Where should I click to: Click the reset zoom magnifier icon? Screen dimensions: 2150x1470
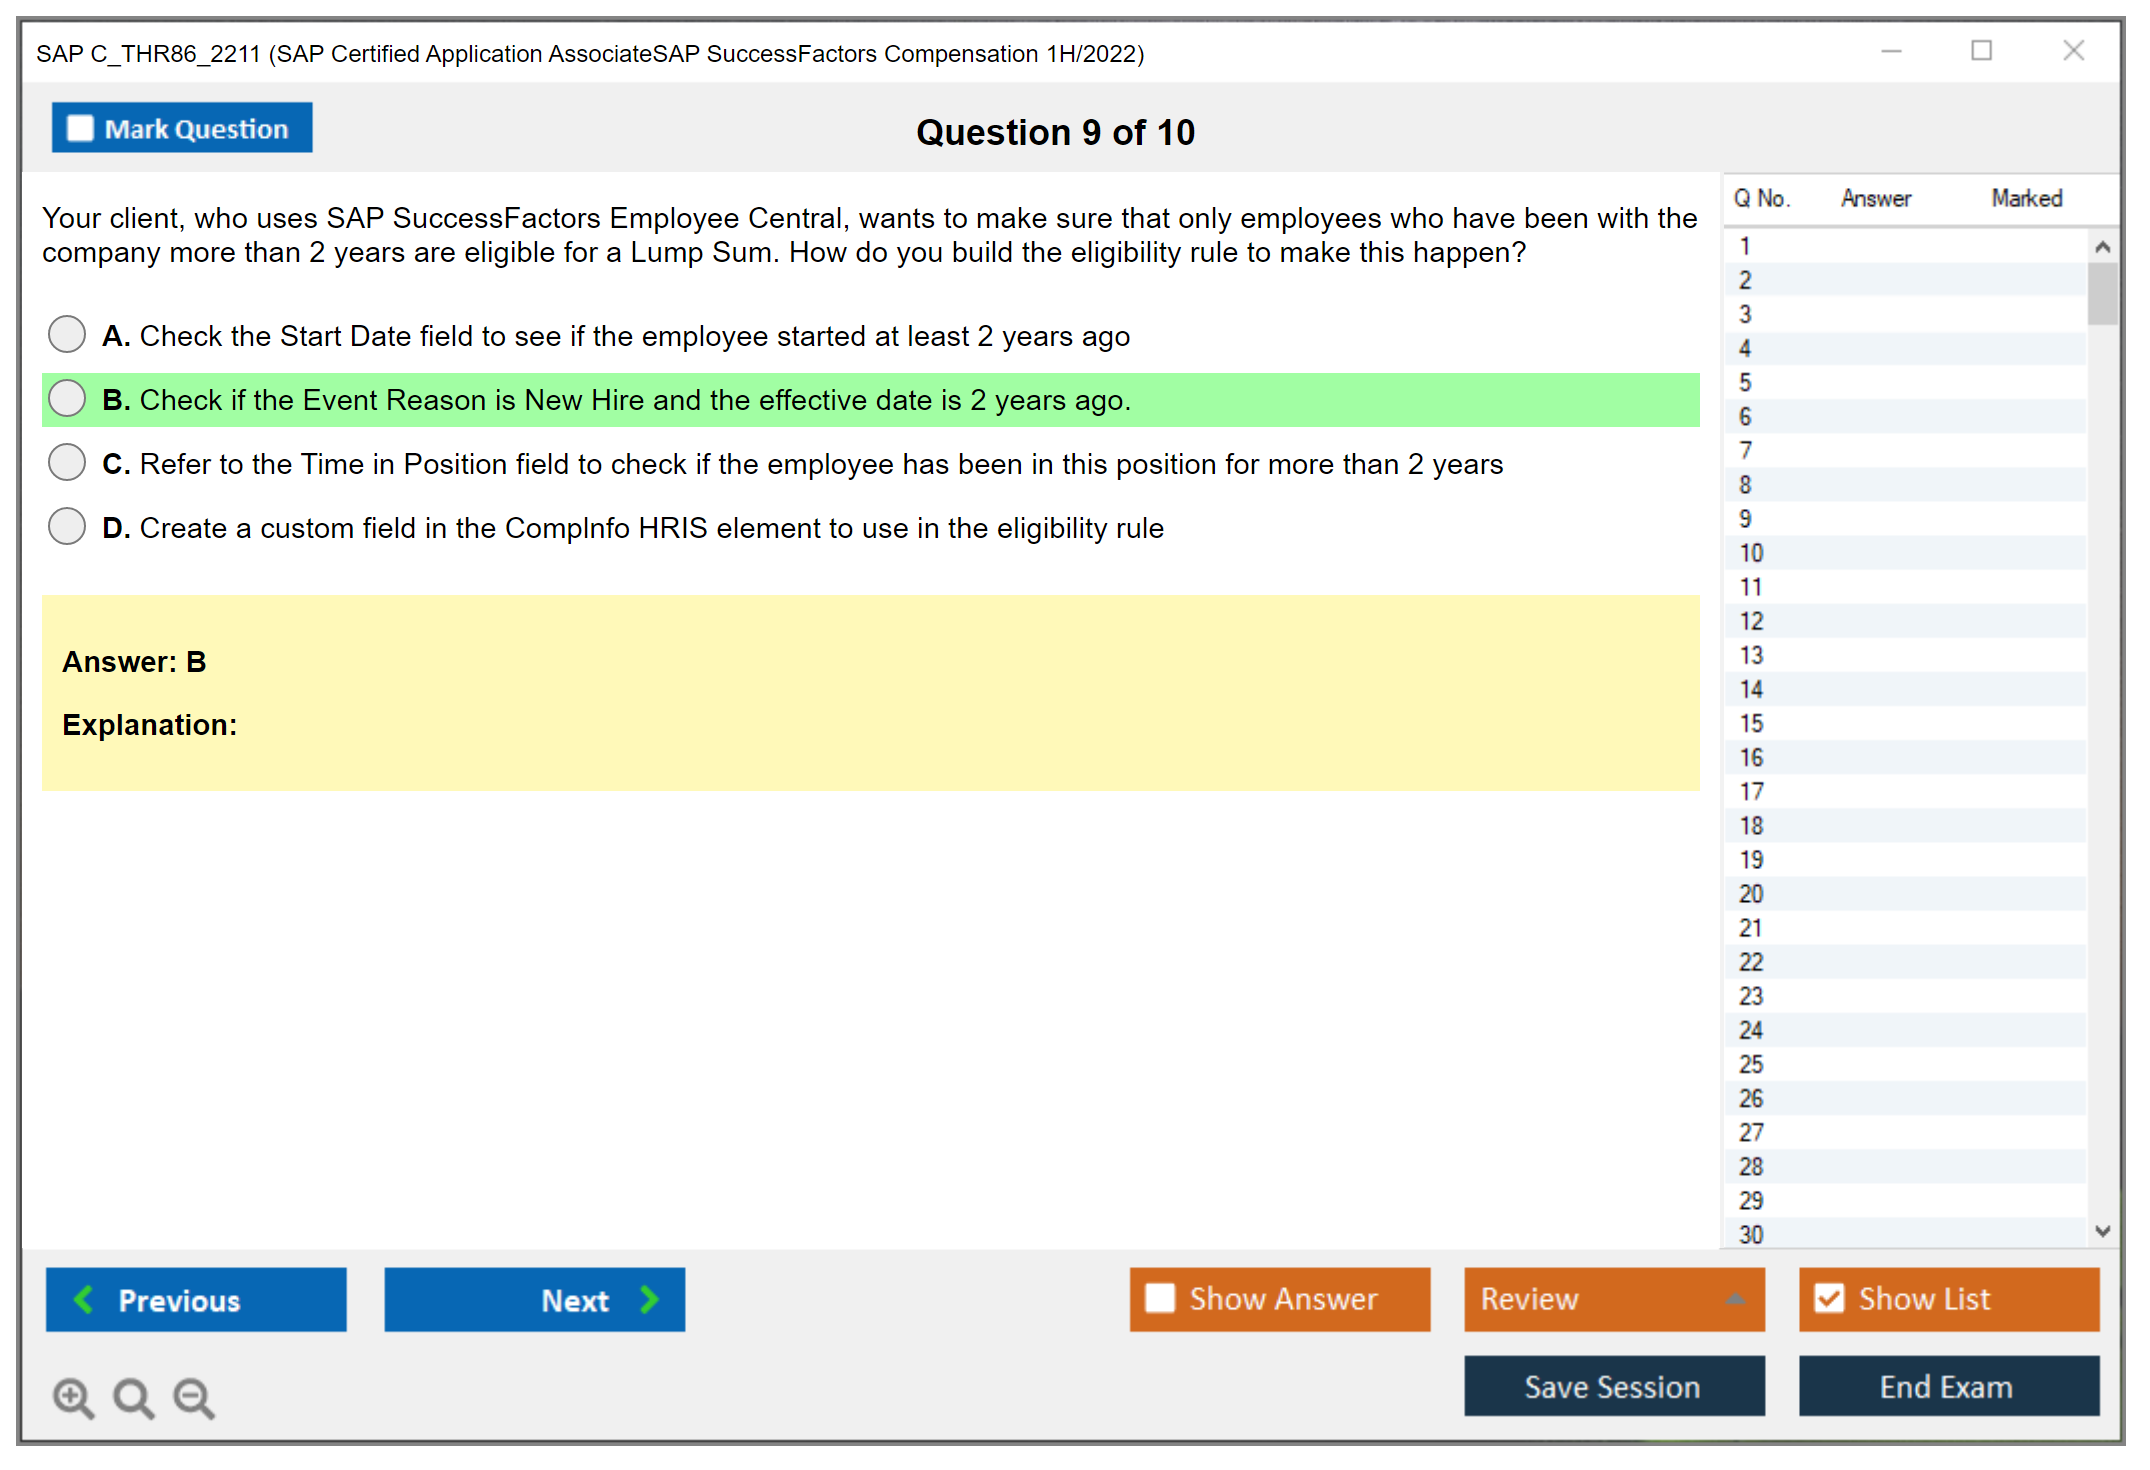[x=133, y=1397]
